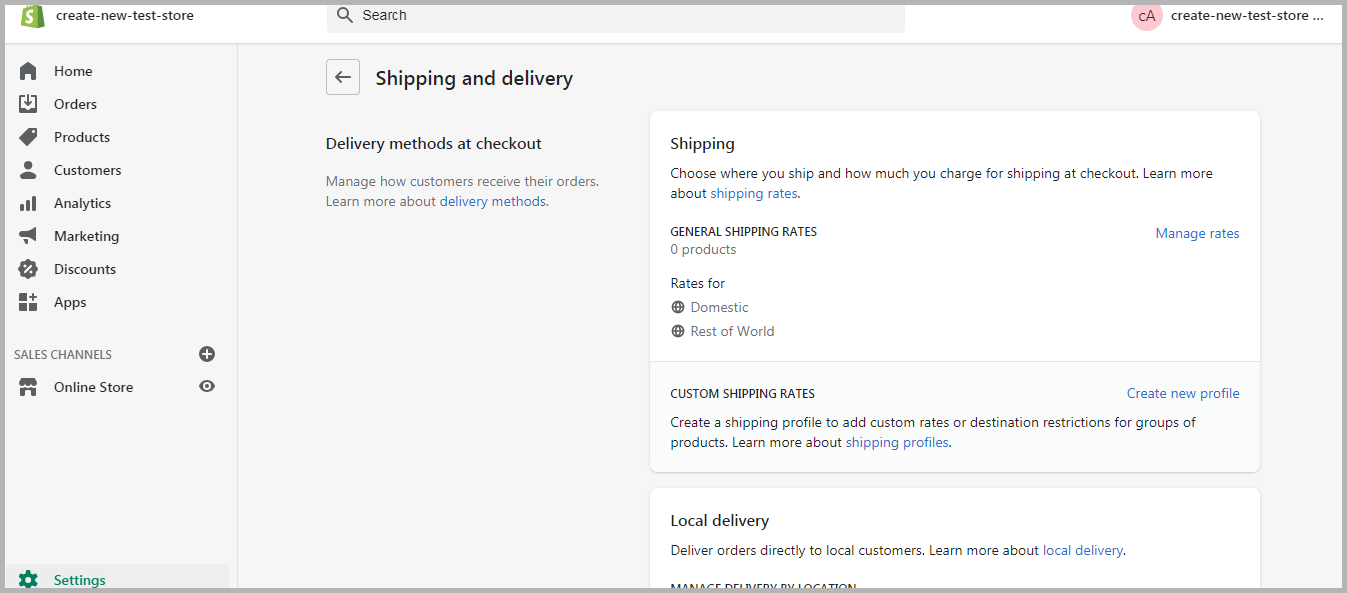Follow the shipping rates link

753,193
